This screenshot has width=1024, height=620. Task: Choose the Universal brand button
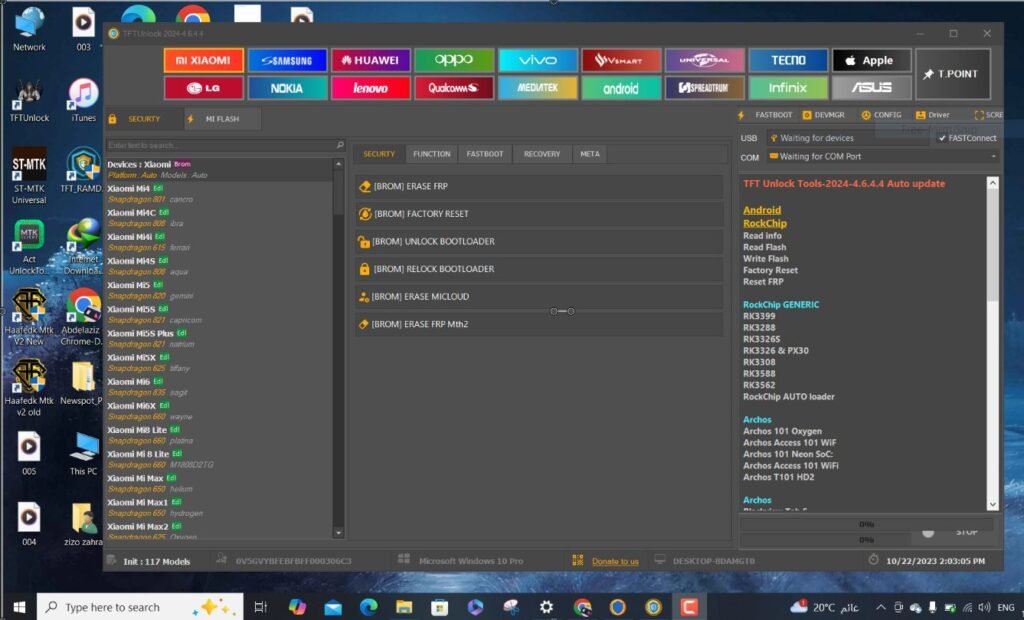coord(705,60)
